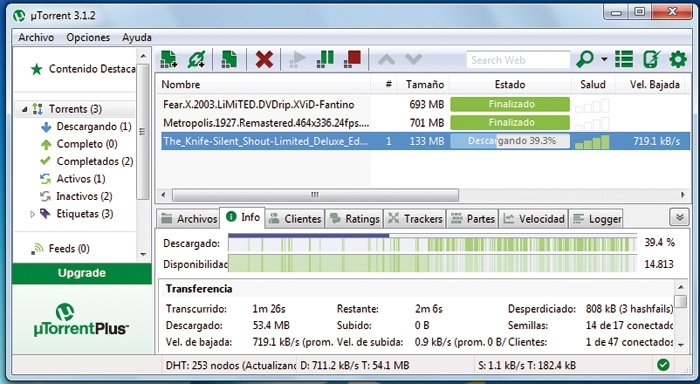Click the greyed Start torrent icon

[x=297, y=59]
